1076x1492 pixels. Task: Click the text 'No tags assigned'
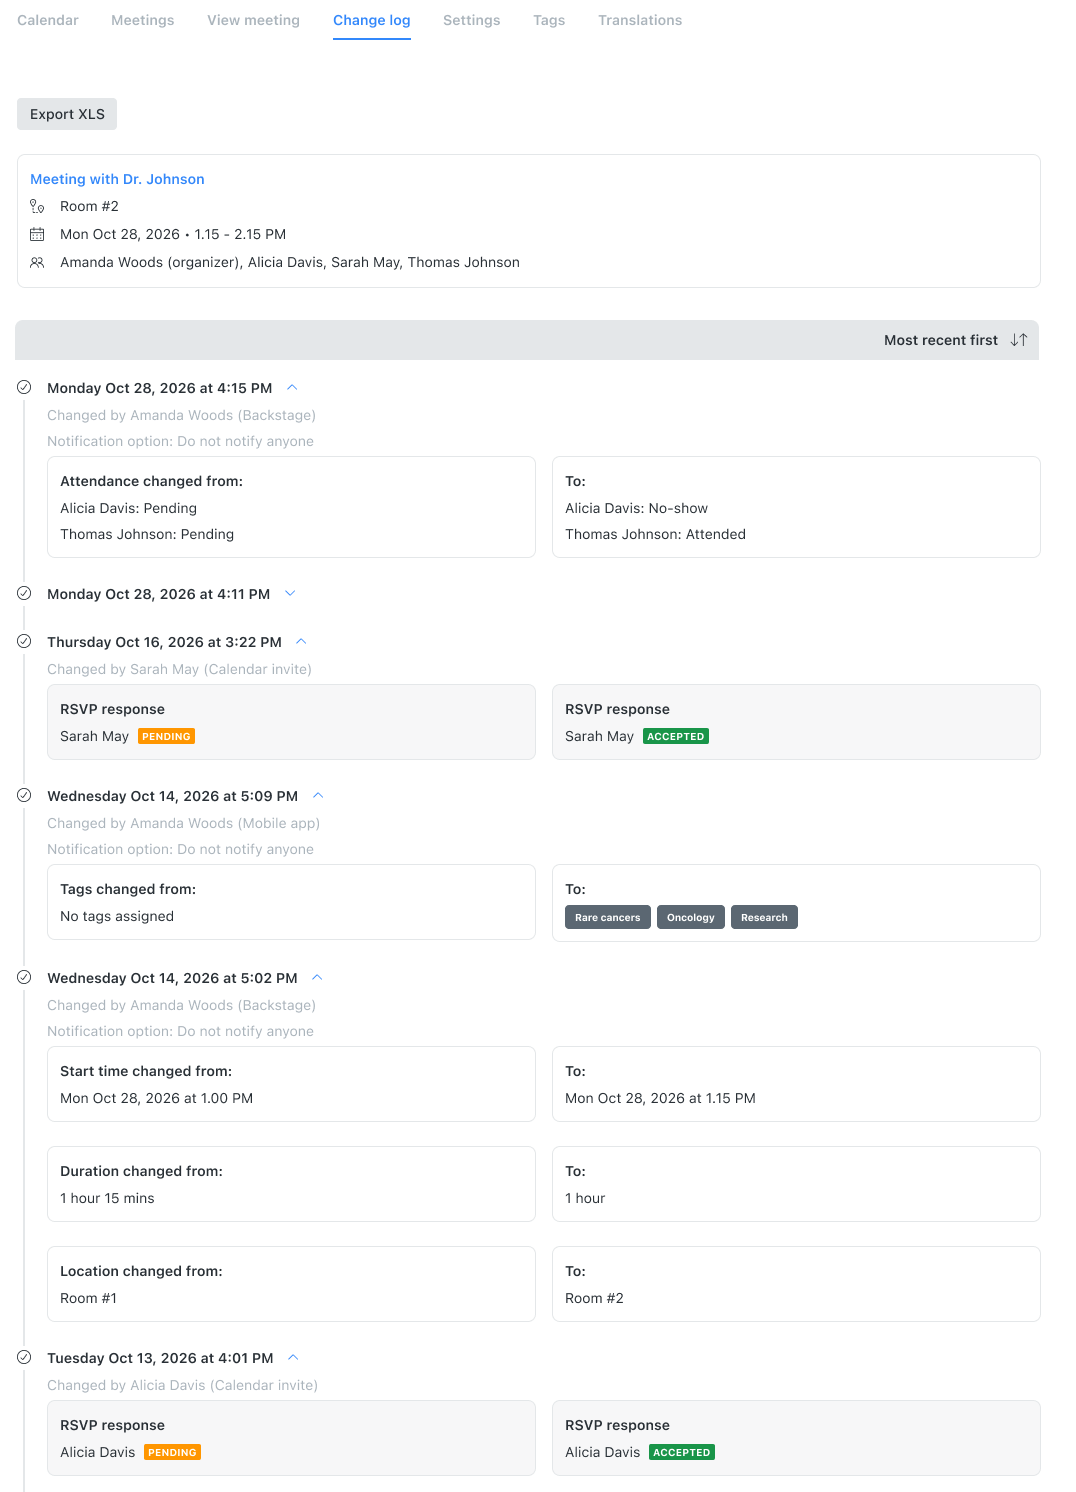[x=117, y=916]
